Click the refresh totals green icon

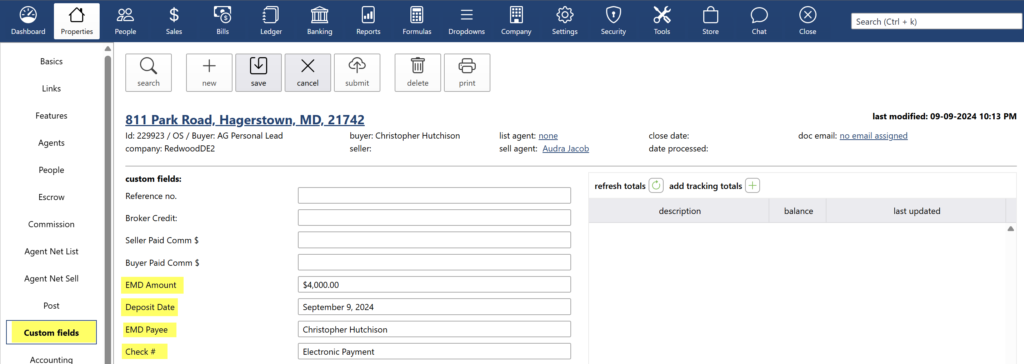(656, 186)
